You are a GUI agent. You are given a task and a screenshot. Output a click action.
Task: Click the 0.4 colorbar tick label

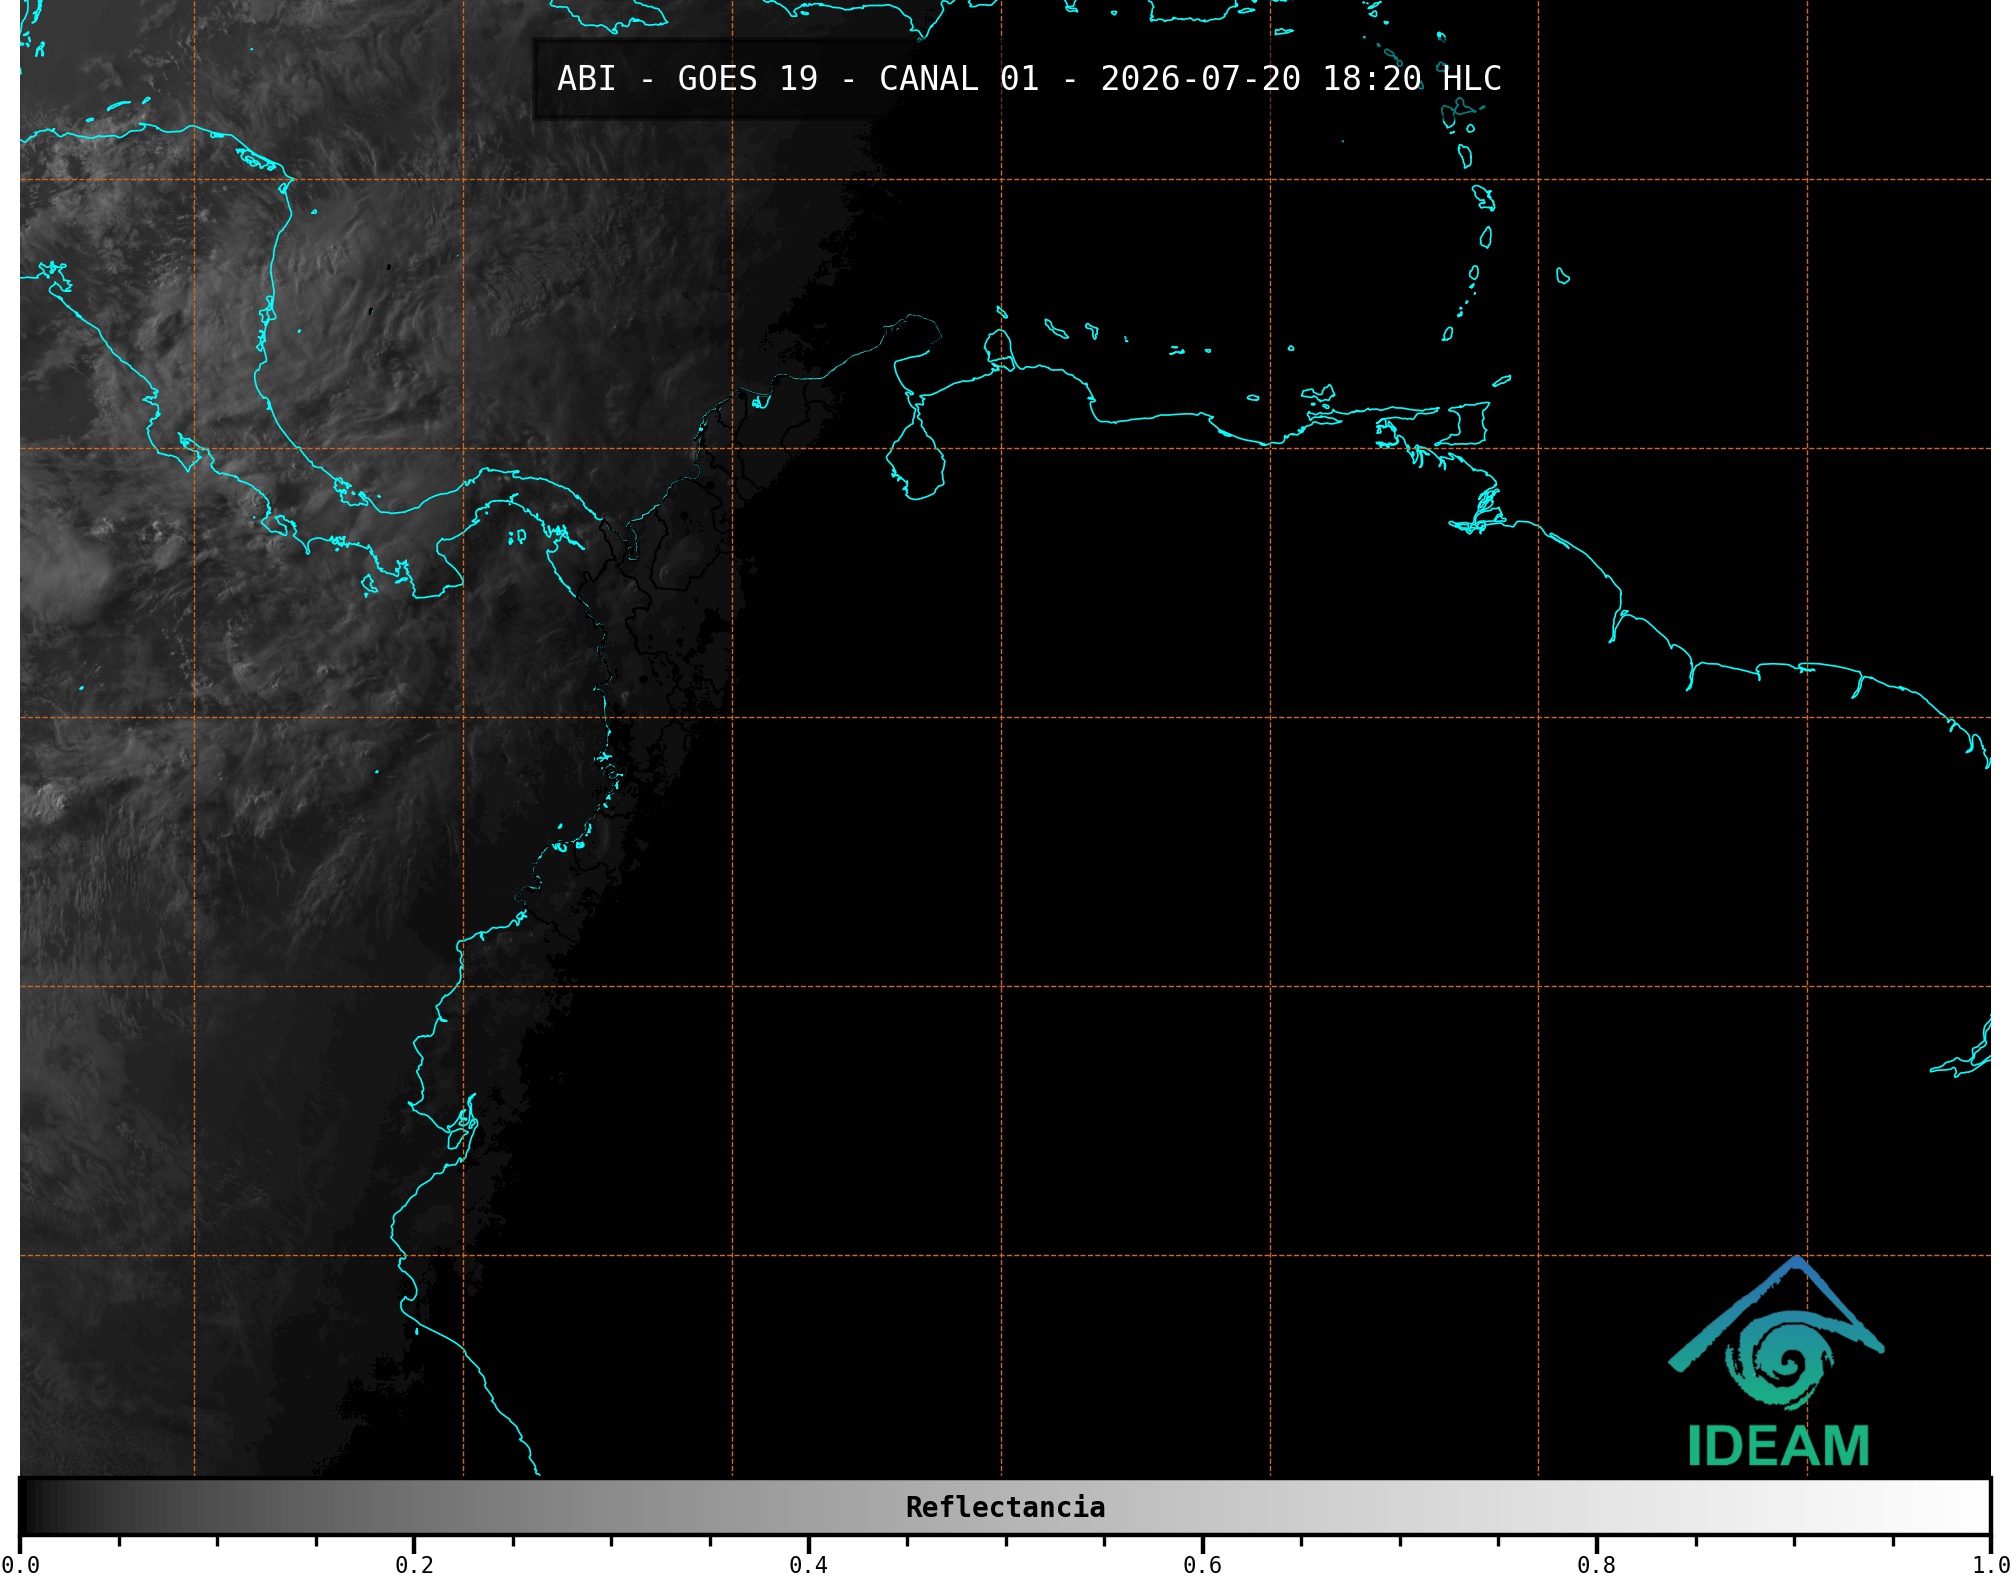point(808,1565)
